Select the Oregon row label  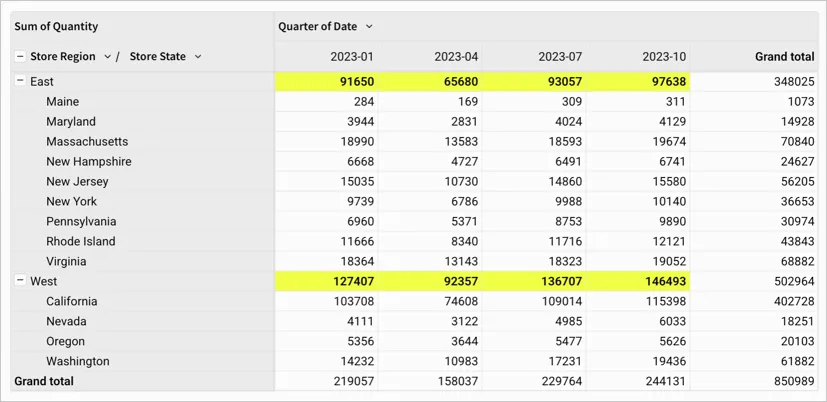pos(65,341)
